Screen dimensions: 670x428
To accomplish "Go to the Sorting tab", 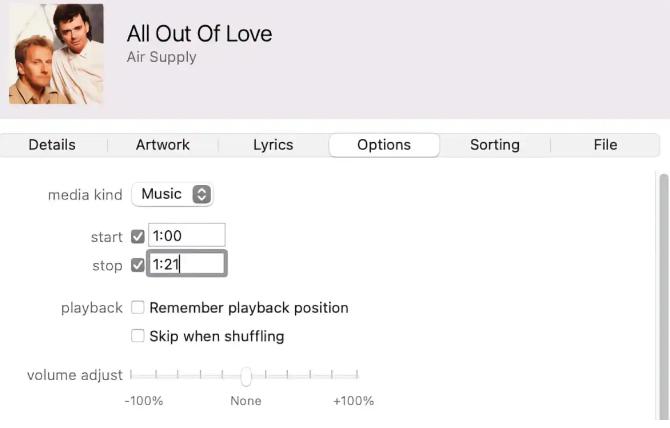I will click(x=495, y=145).
